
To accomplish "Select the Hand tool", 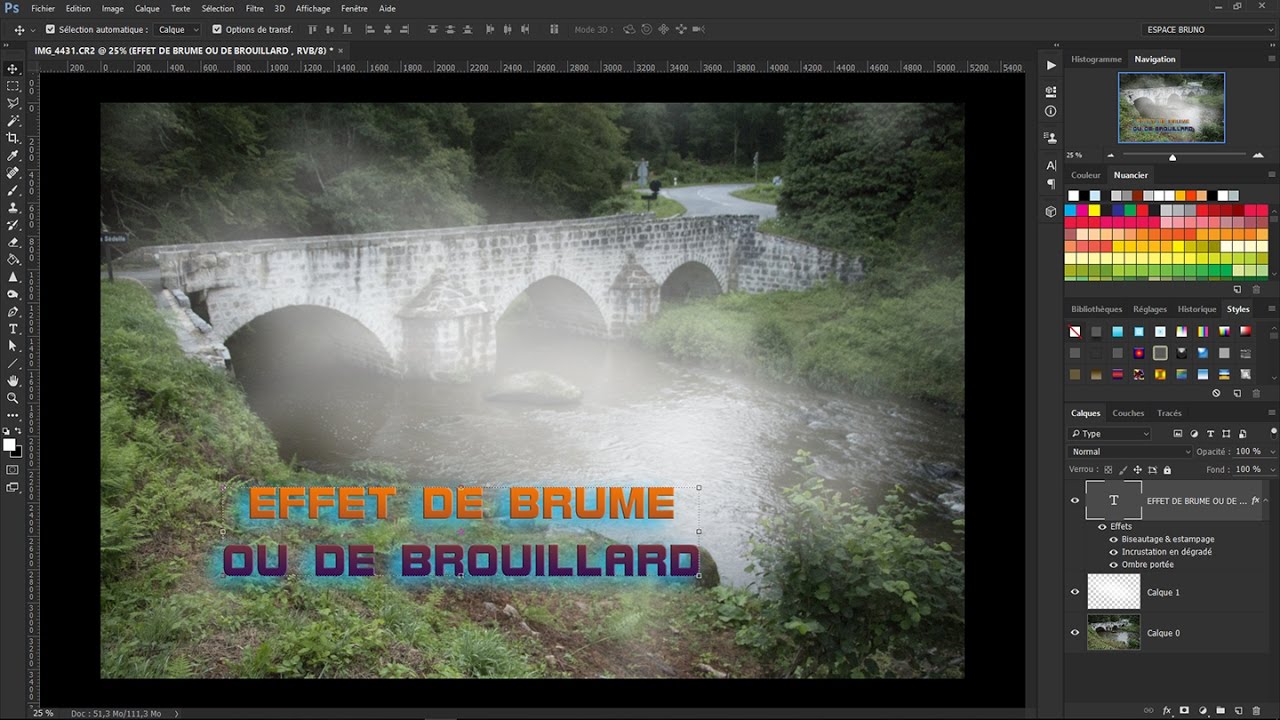I will (x=13, y=380).
